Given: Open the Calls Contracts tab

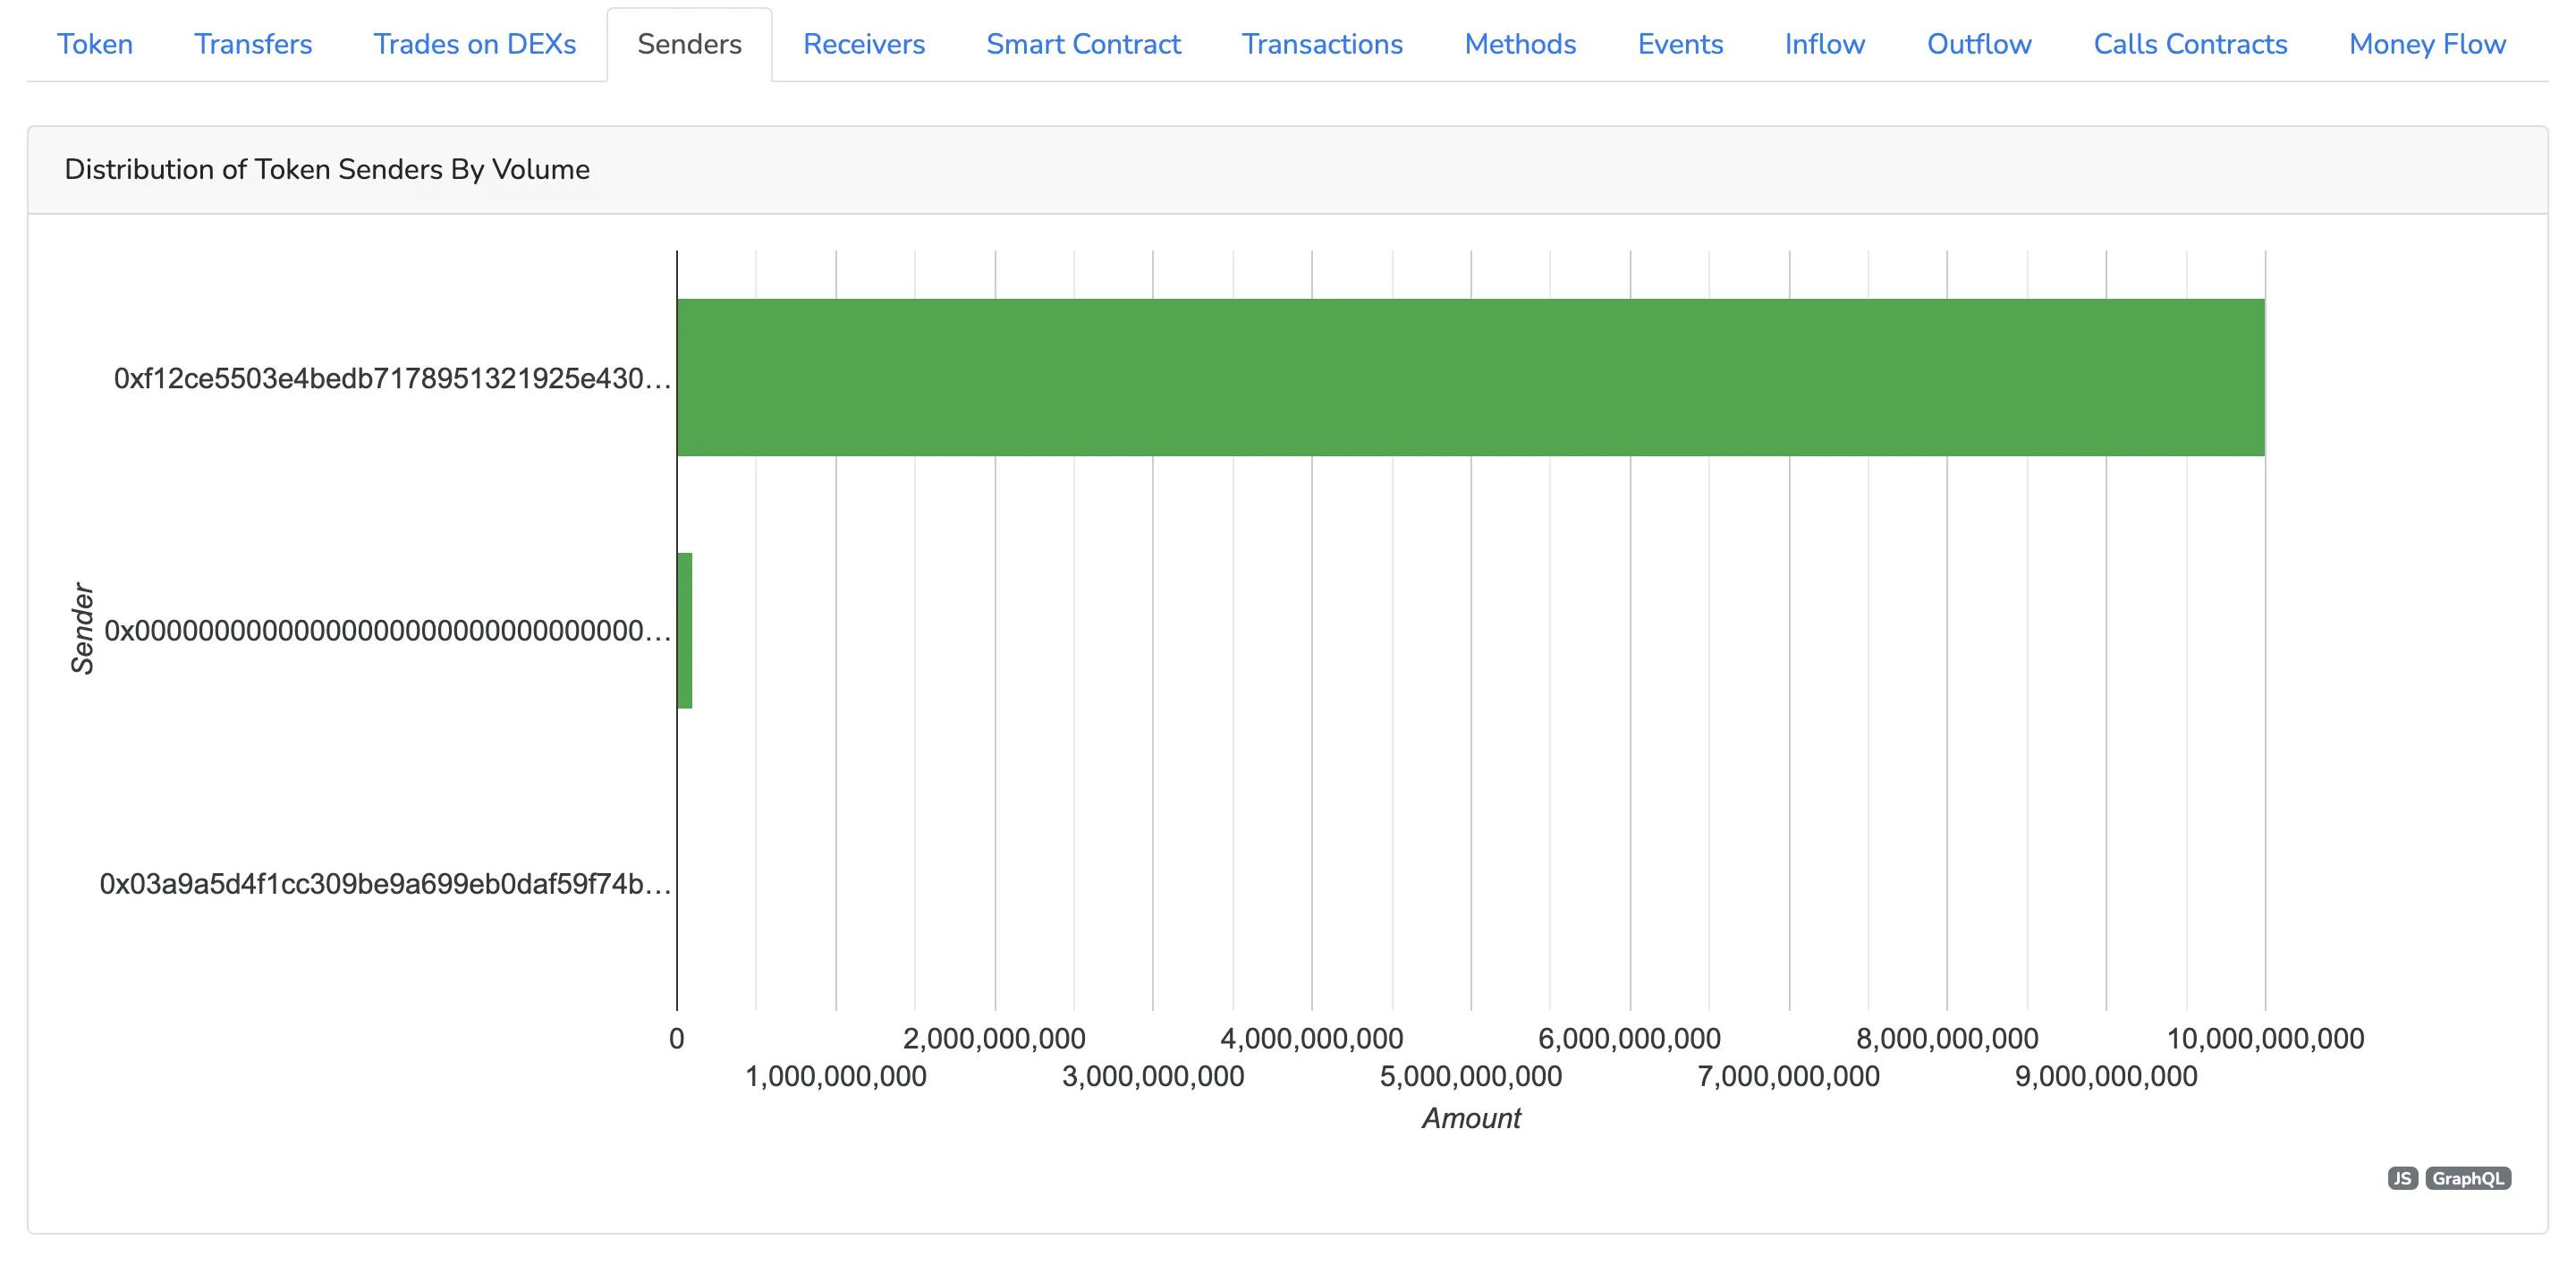Looking at the screenshot, I should 2190,44.
